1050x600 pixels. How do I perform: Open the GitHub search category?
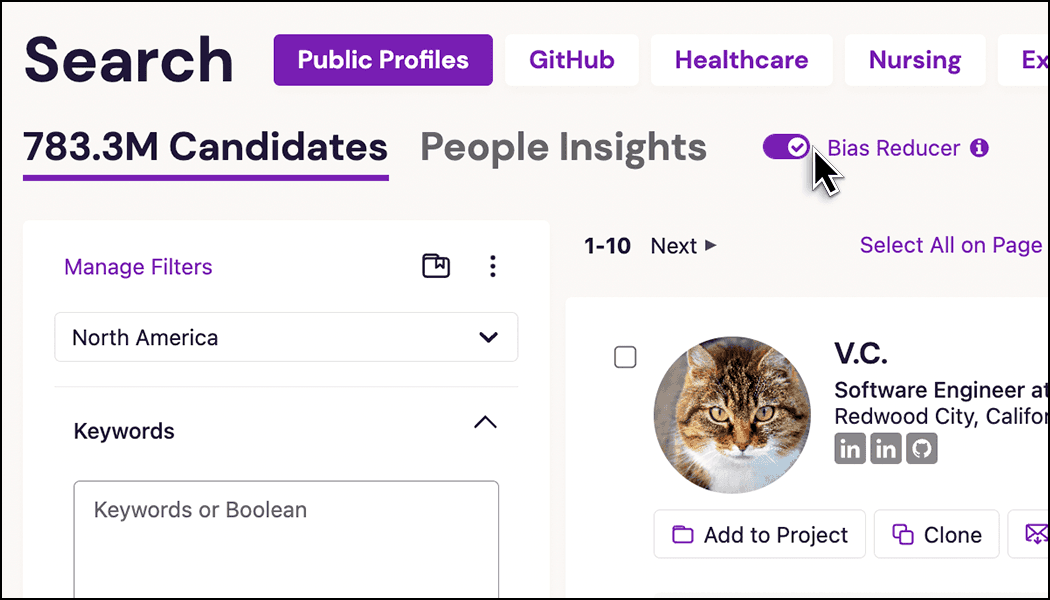(x=571, y=60)
